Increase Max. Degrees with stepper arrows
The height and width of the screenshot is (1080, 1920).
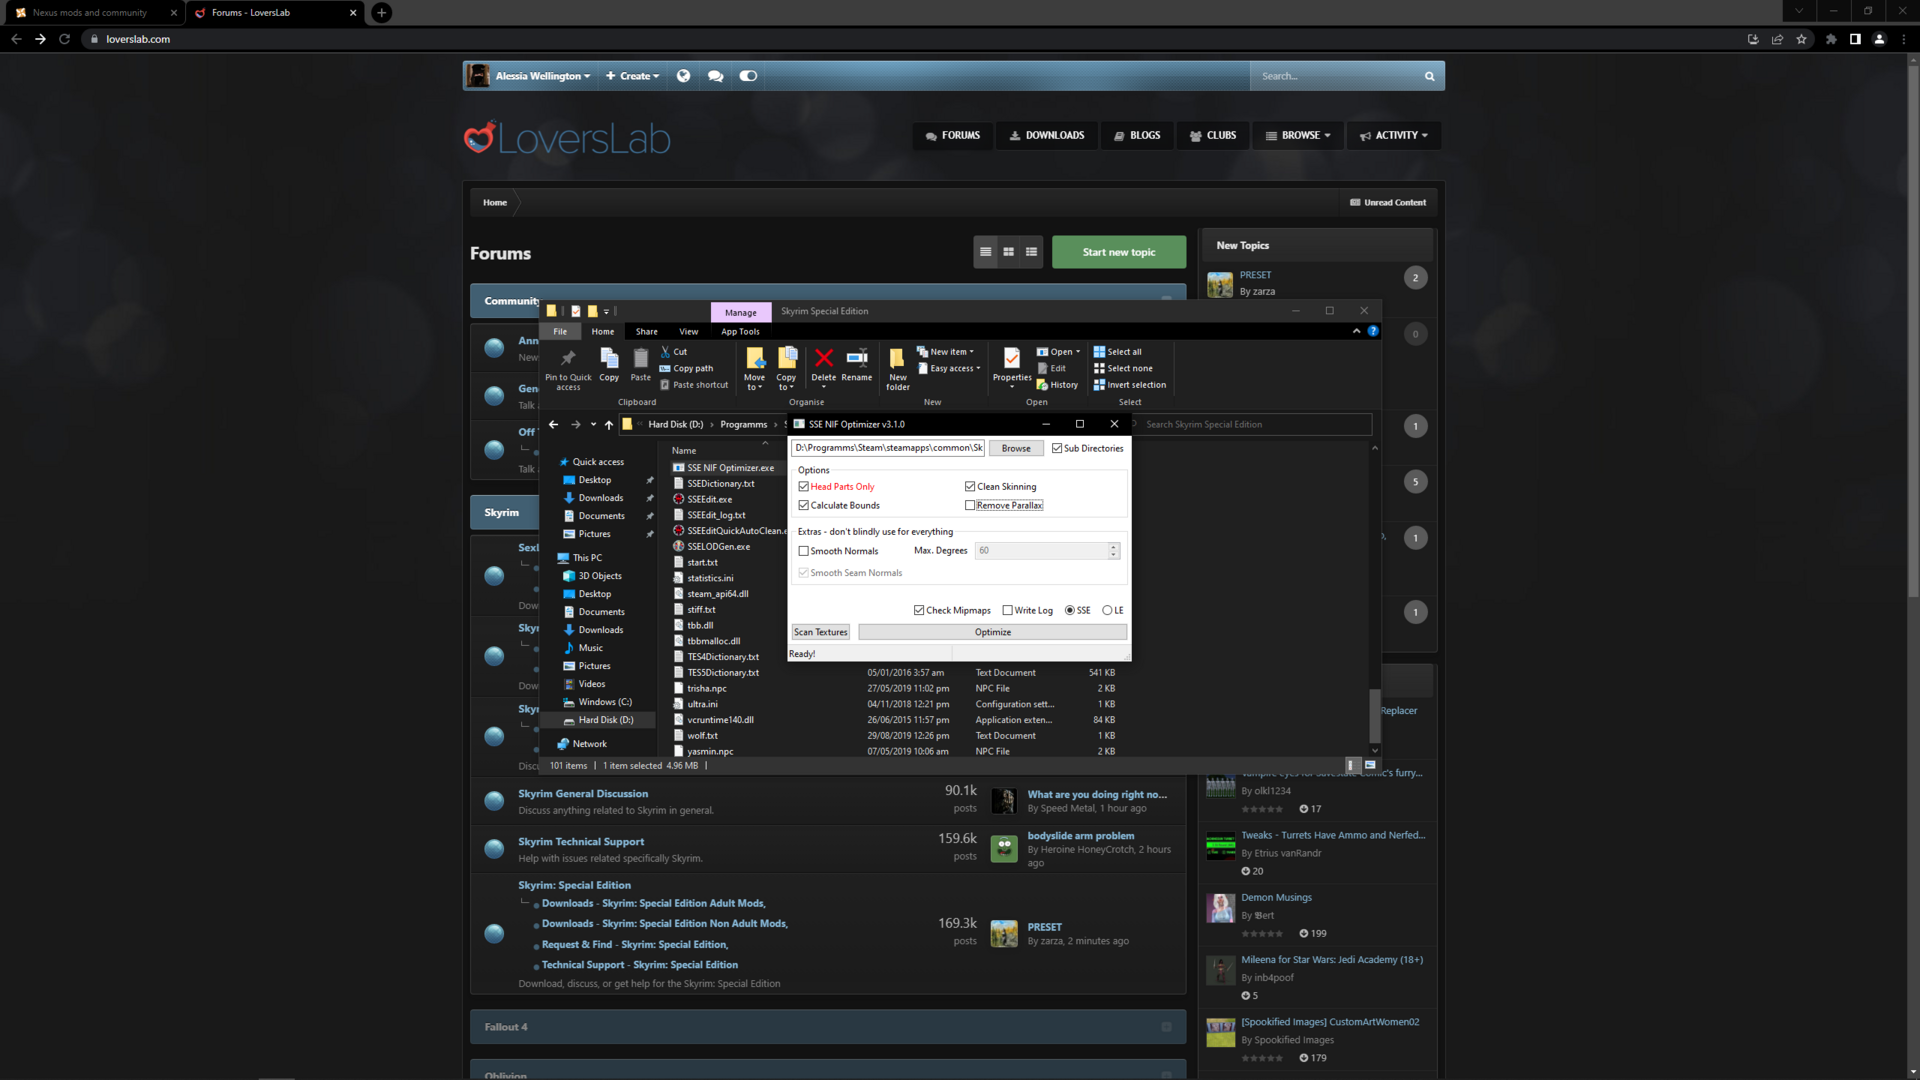click(x=1113, y=547)
